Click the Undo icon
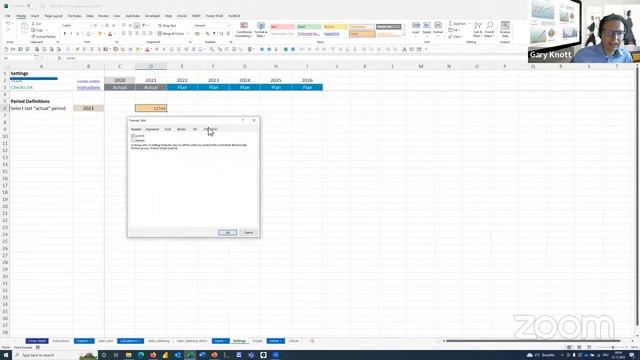Screen dimensions: 640x360 (8, 24)
